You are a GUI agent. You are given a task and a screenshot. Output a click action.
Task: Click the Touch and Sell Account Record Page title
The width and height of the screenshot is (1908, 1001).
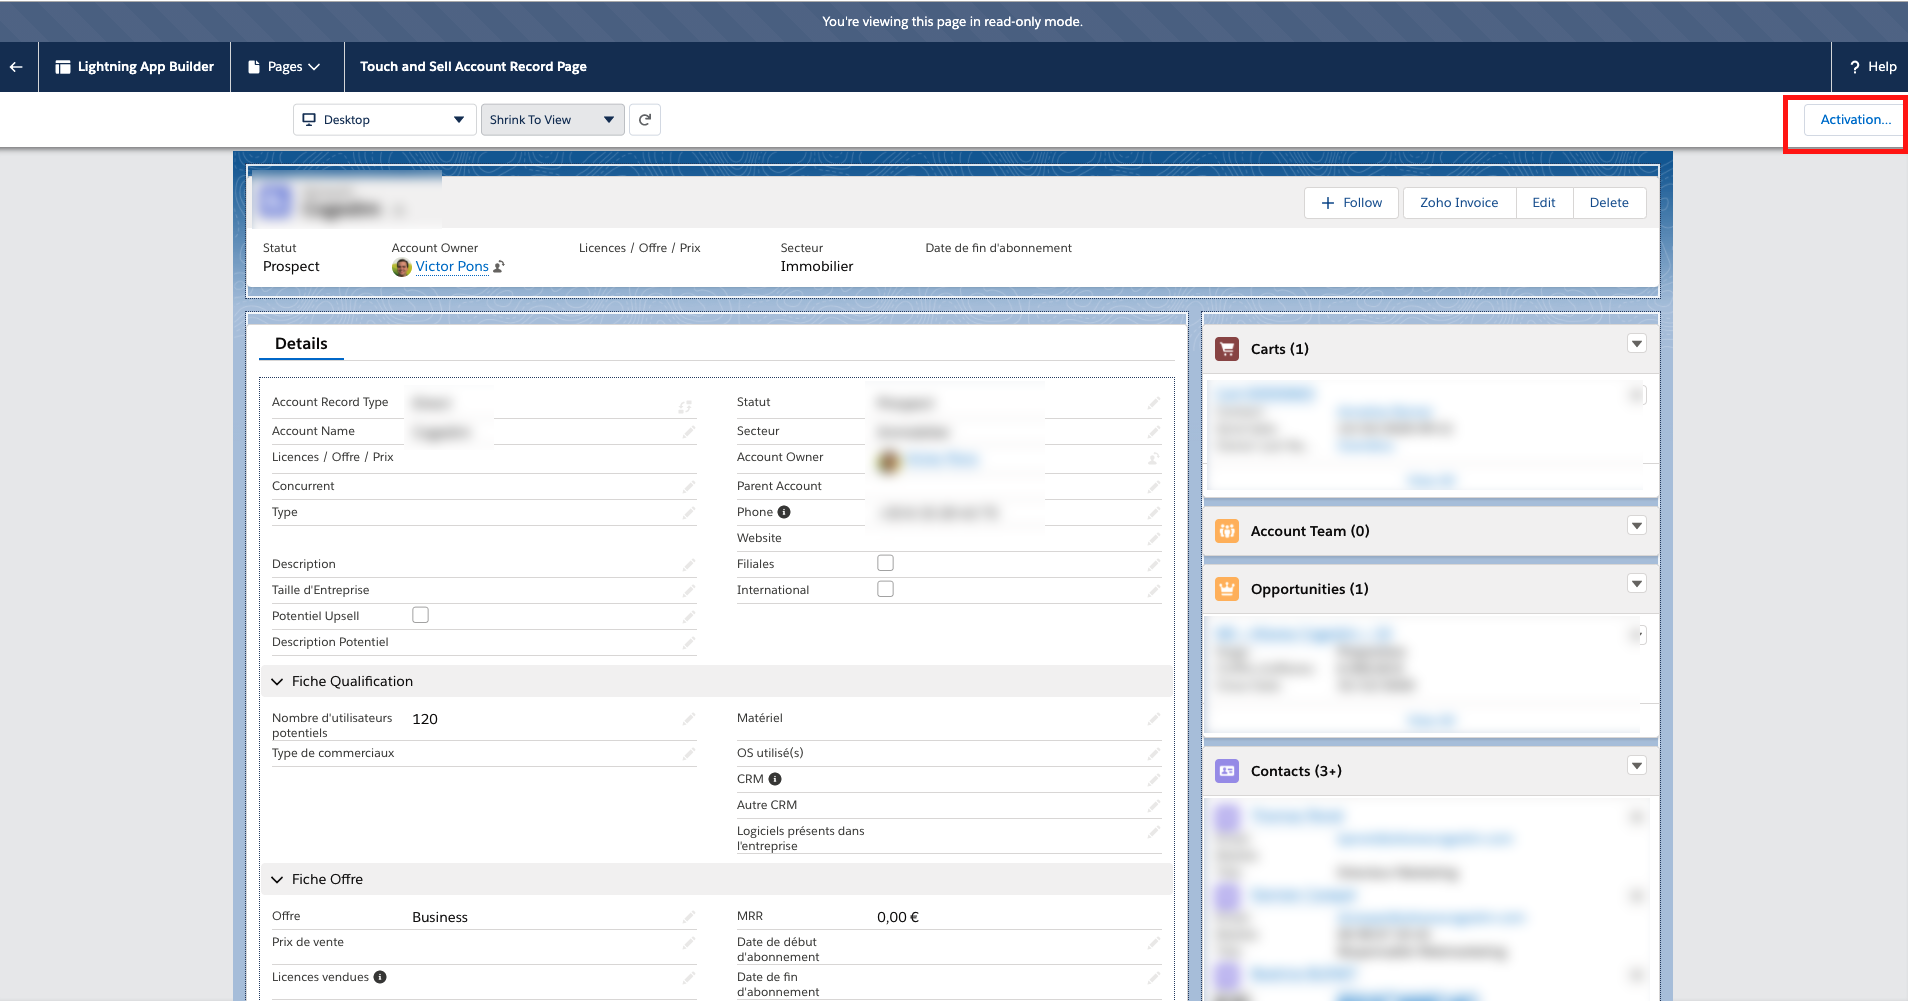tap(473, 67)
